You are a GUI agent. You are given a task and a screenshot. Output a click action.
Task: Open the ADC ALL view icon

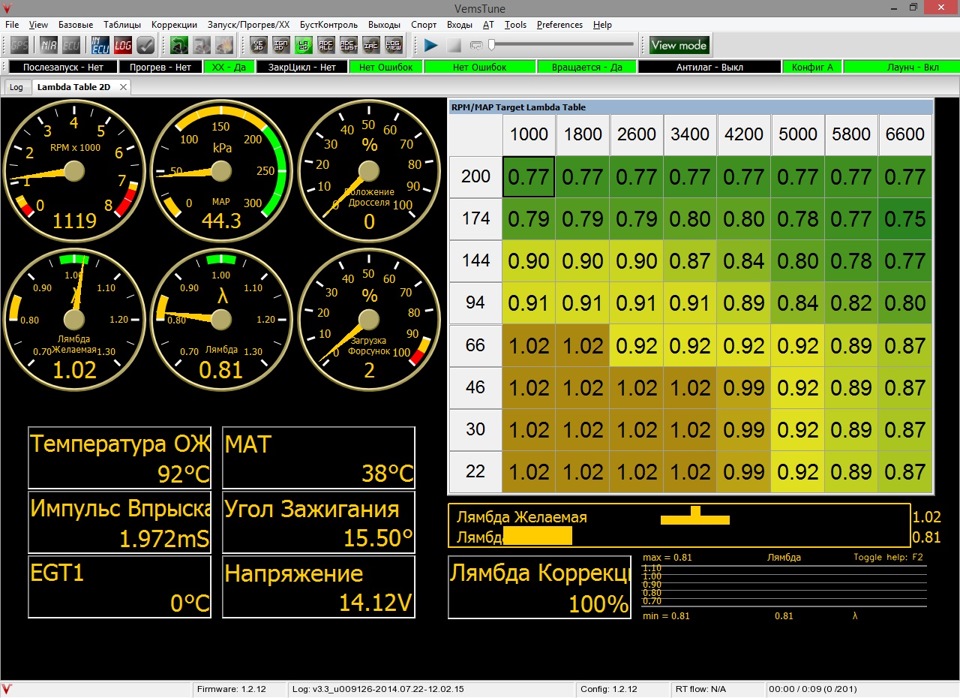326,45
